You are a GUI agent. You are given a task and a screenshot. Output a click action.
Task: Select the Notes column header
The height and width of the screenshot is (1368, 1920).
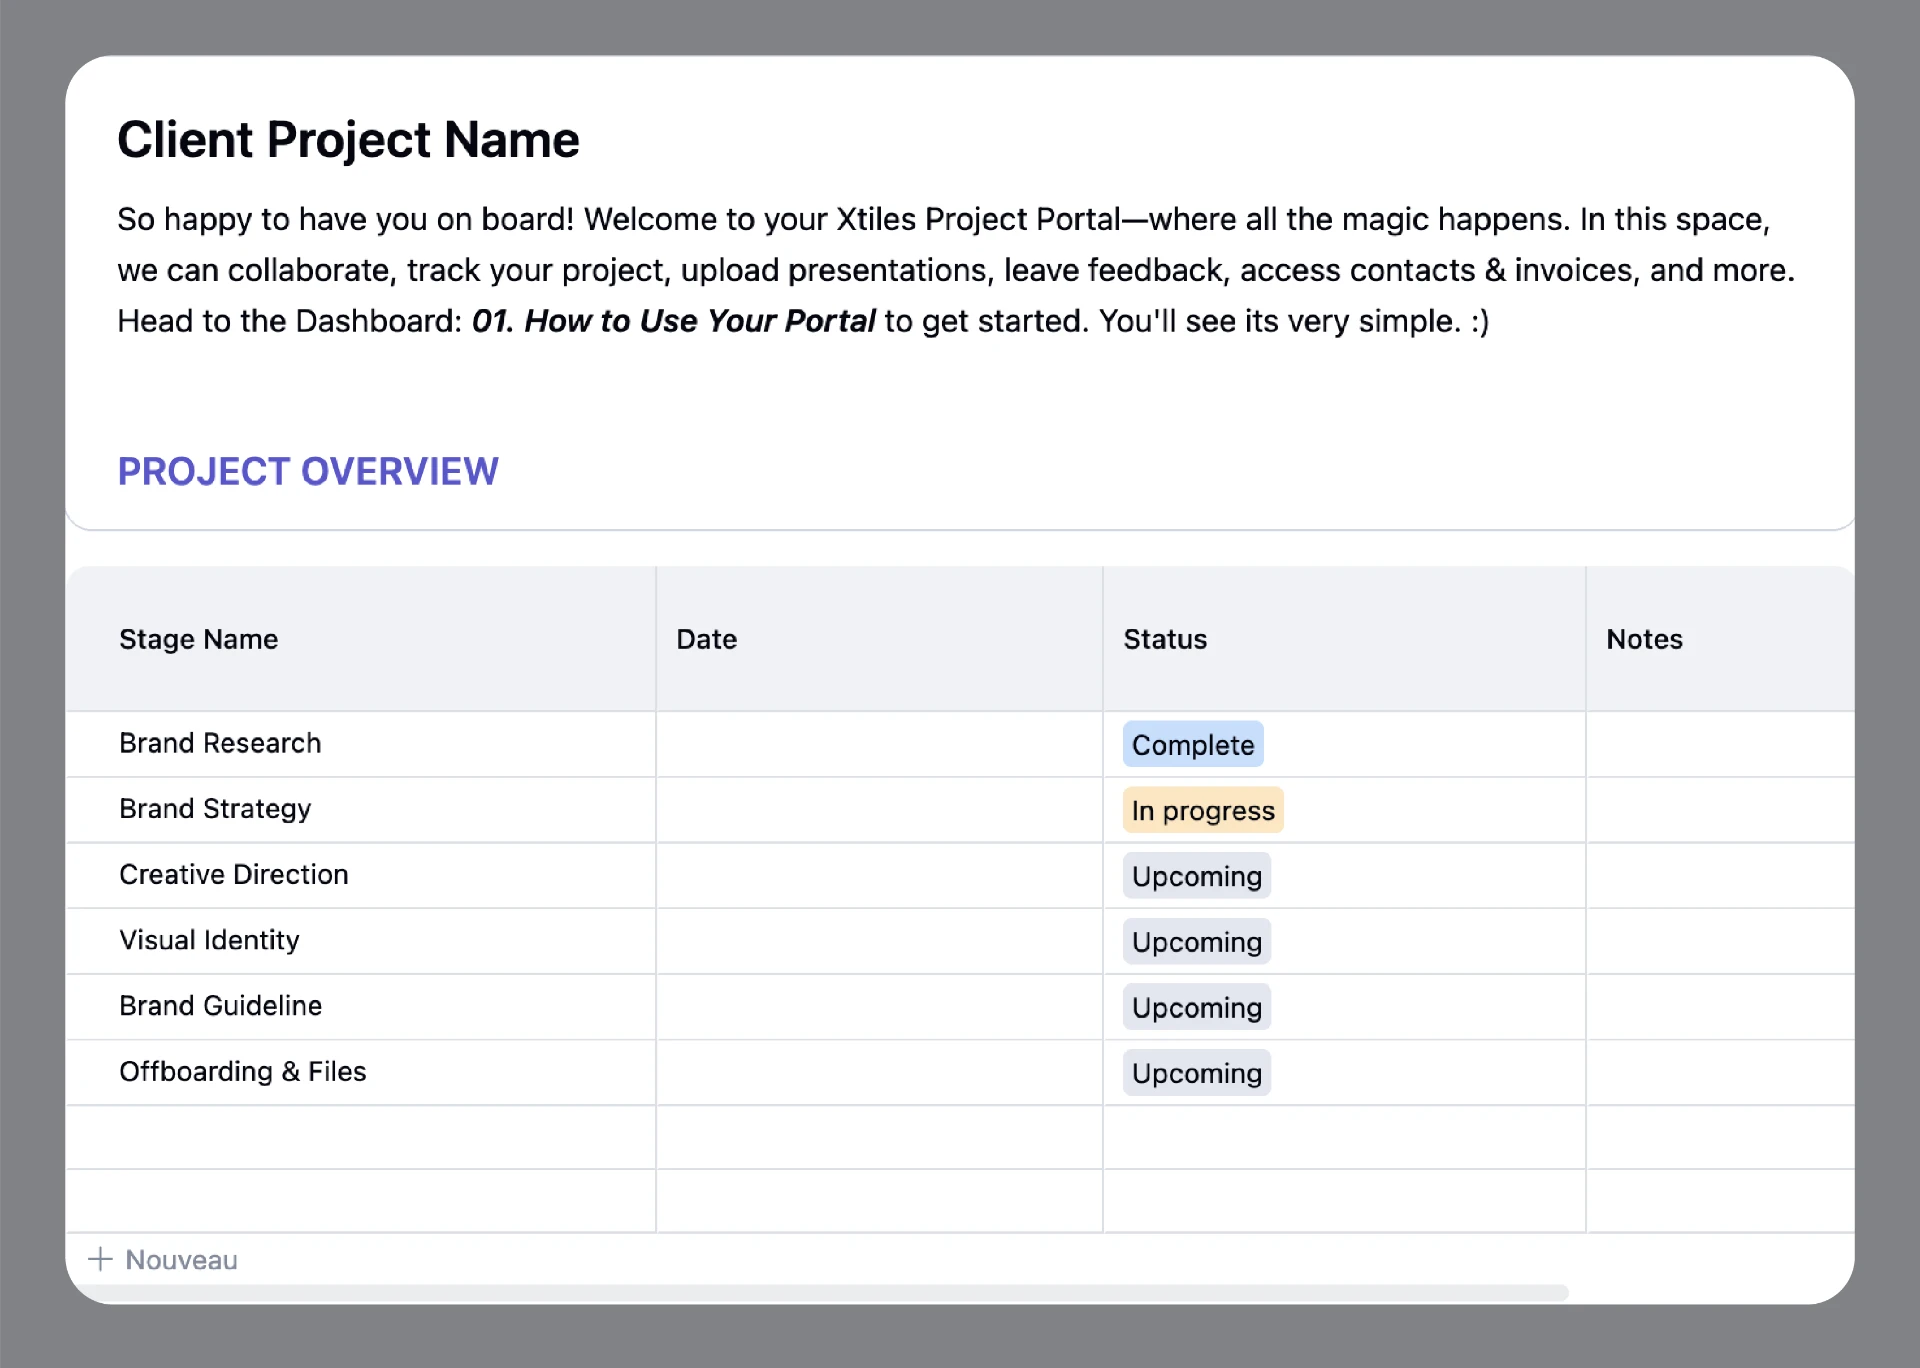pyautogui.click(x=1720, y=639)
